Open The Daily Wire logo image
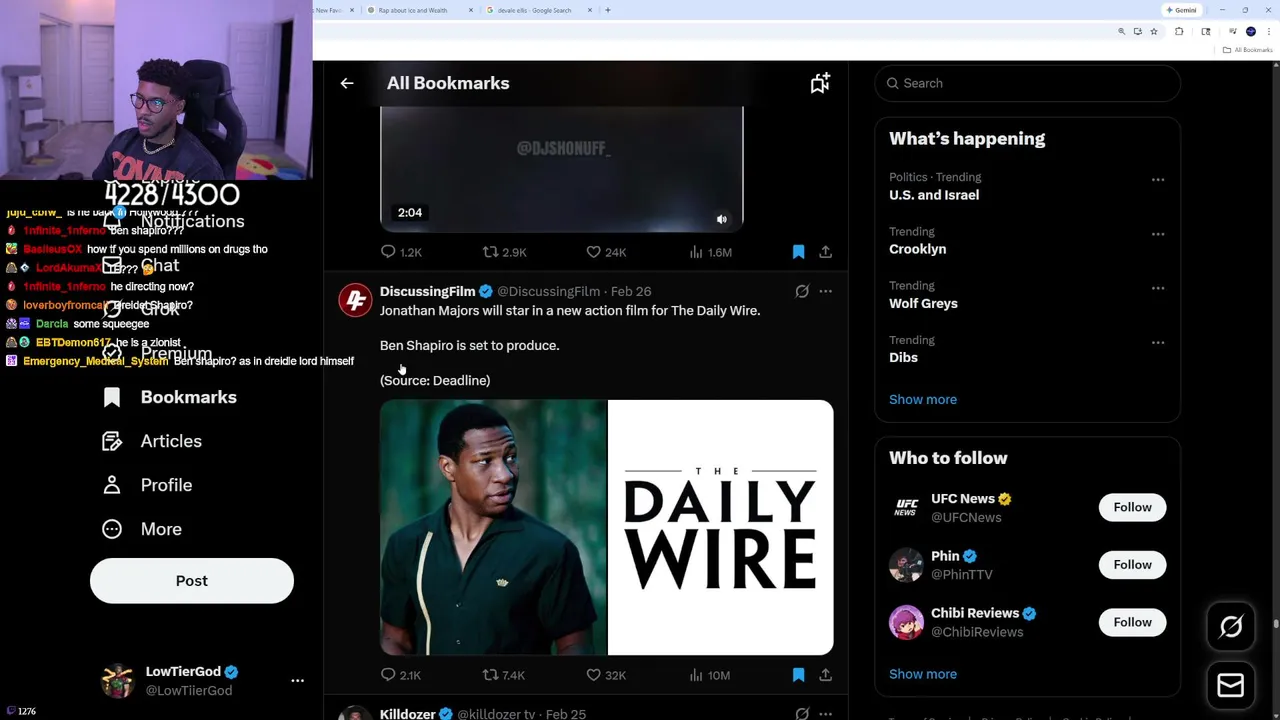This screenshot has height=720, width=1280. pos(720,527)
